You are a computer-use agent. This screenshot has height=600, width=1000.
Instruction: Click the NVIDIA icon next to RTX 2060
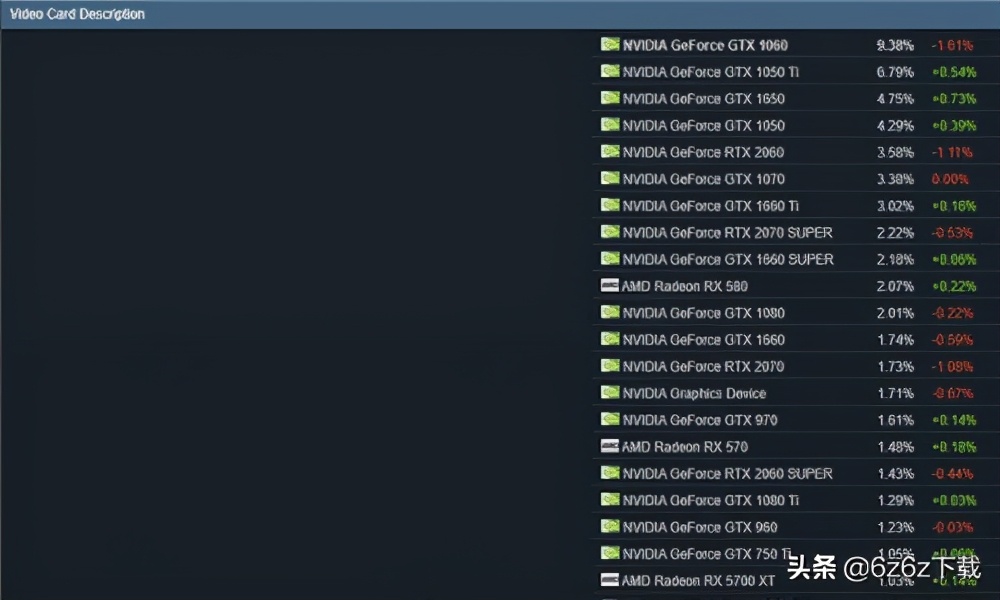(609, 151)
